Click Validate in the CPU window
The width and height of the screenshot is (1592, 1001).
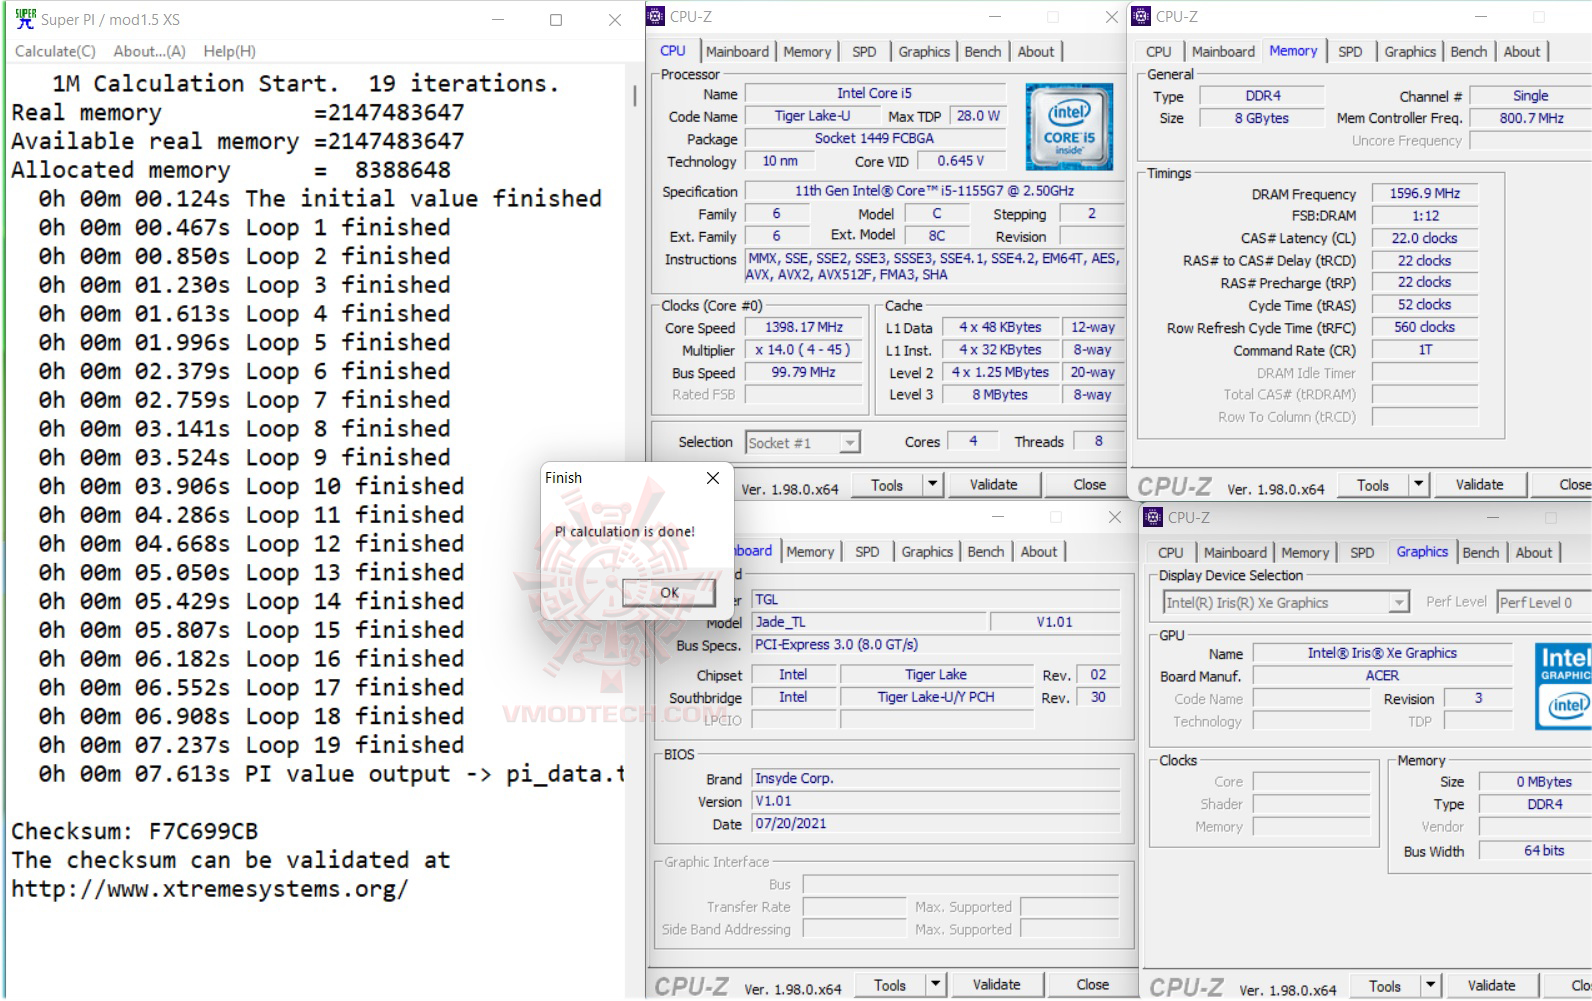pyautogui.click(x=993, y=485)
